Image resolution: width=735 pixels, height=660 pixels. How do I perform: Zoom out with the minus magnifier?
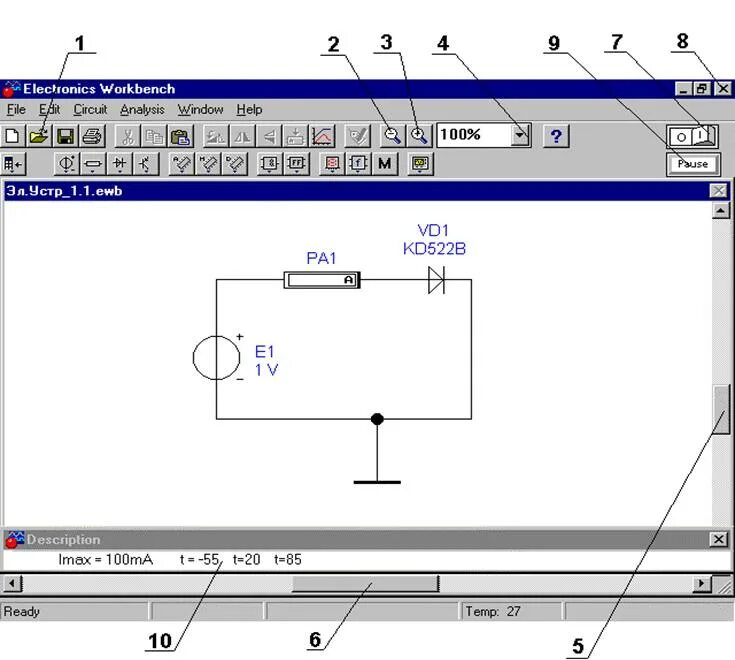pyautogui.click(x=392, y=135)
